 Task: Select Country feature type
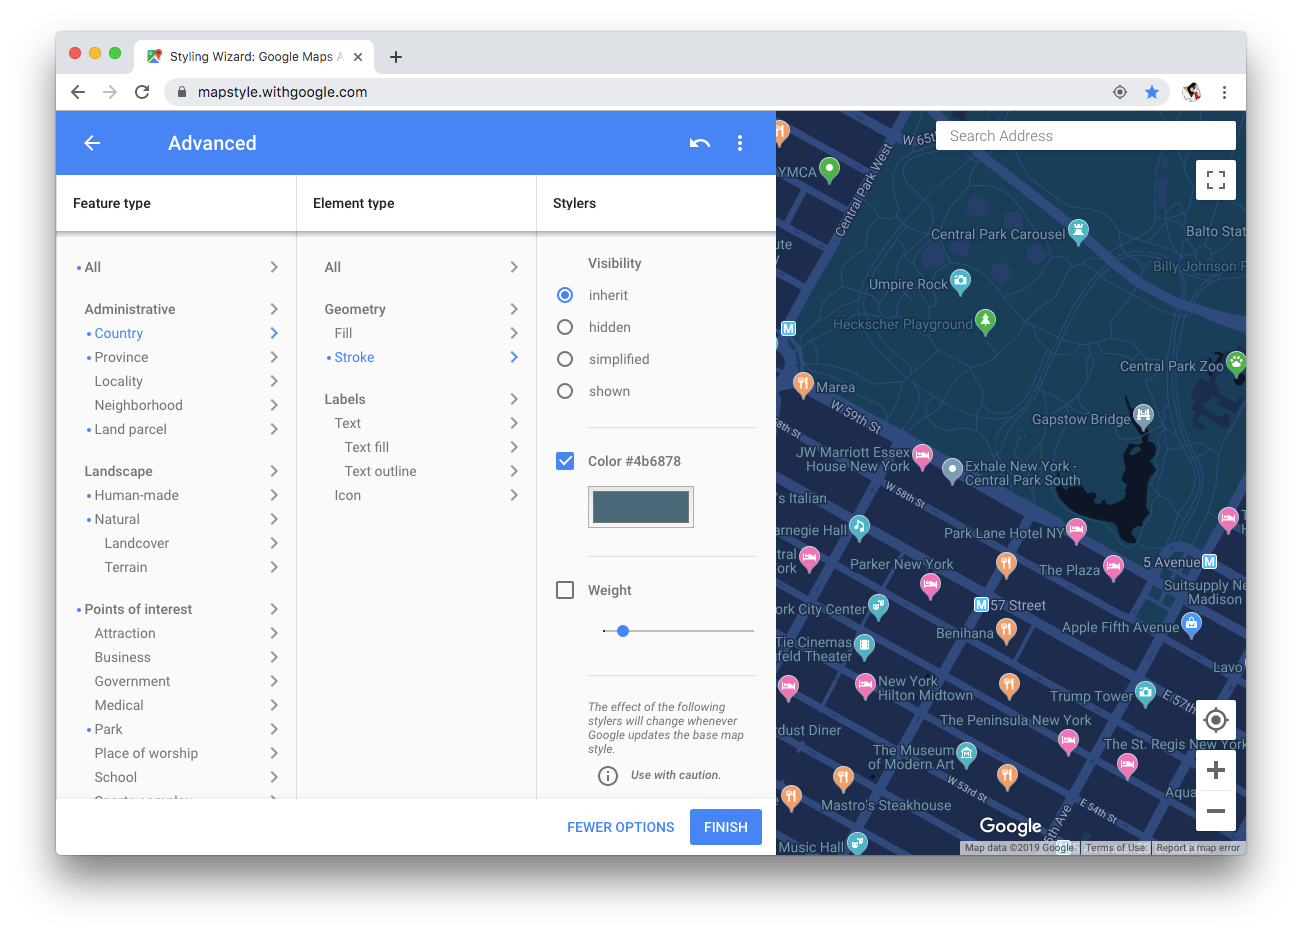coord(119,333)
